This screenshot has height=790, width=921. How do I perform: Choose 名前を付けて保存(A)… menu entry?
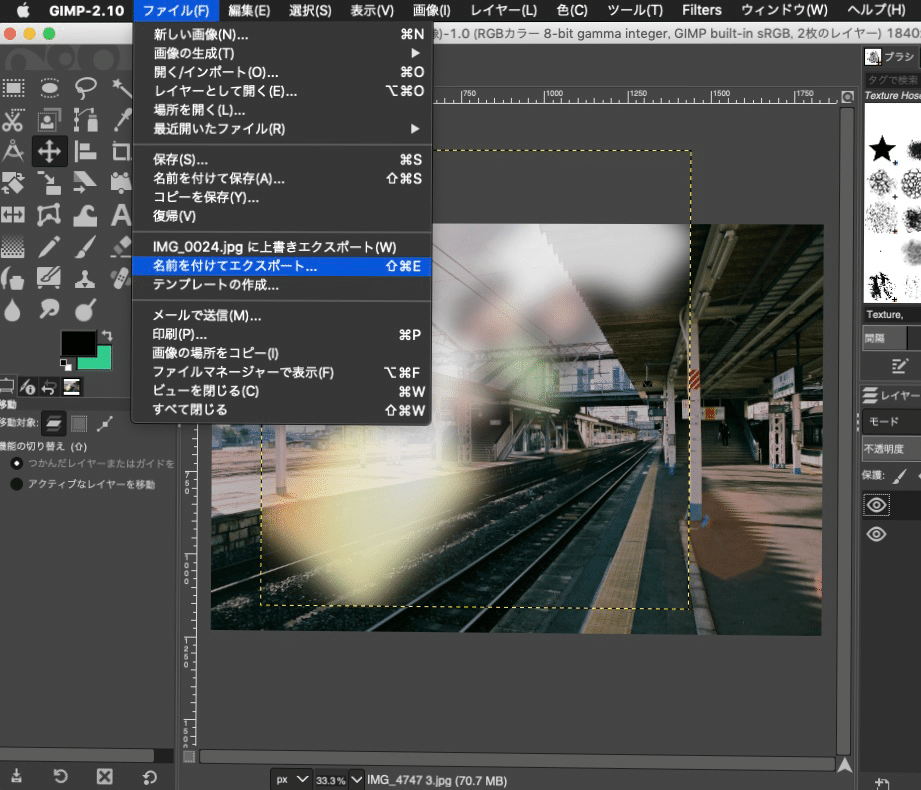coord(283,179)
